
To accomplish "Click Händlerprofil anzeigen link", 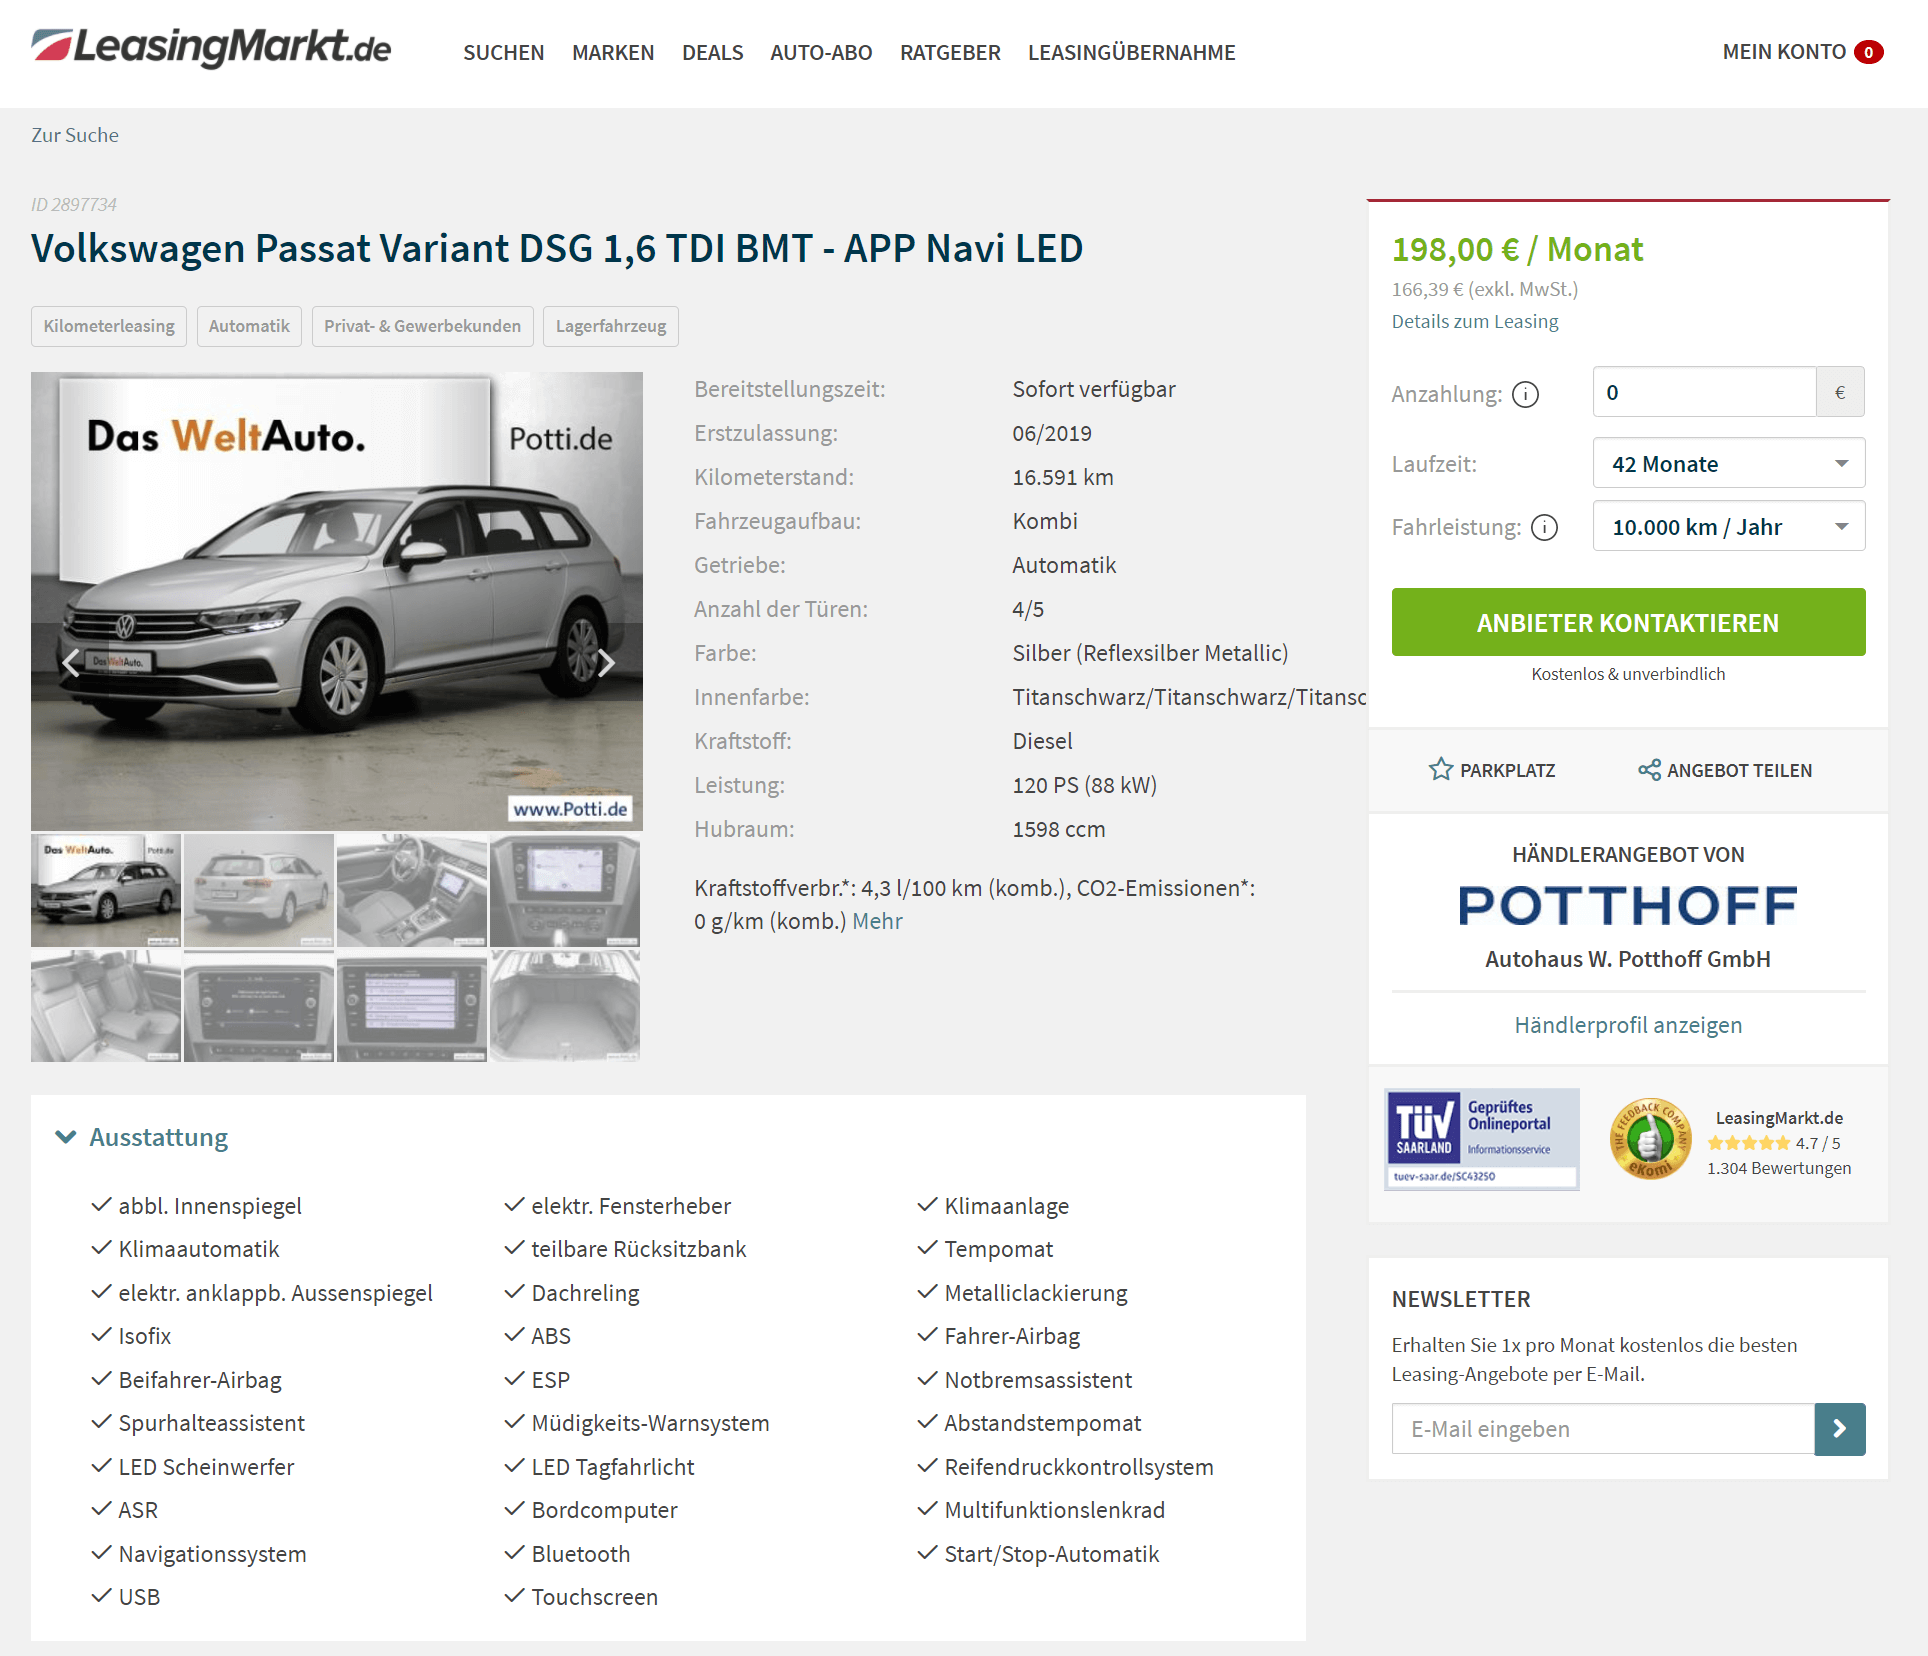I will click(1628, 1025).
